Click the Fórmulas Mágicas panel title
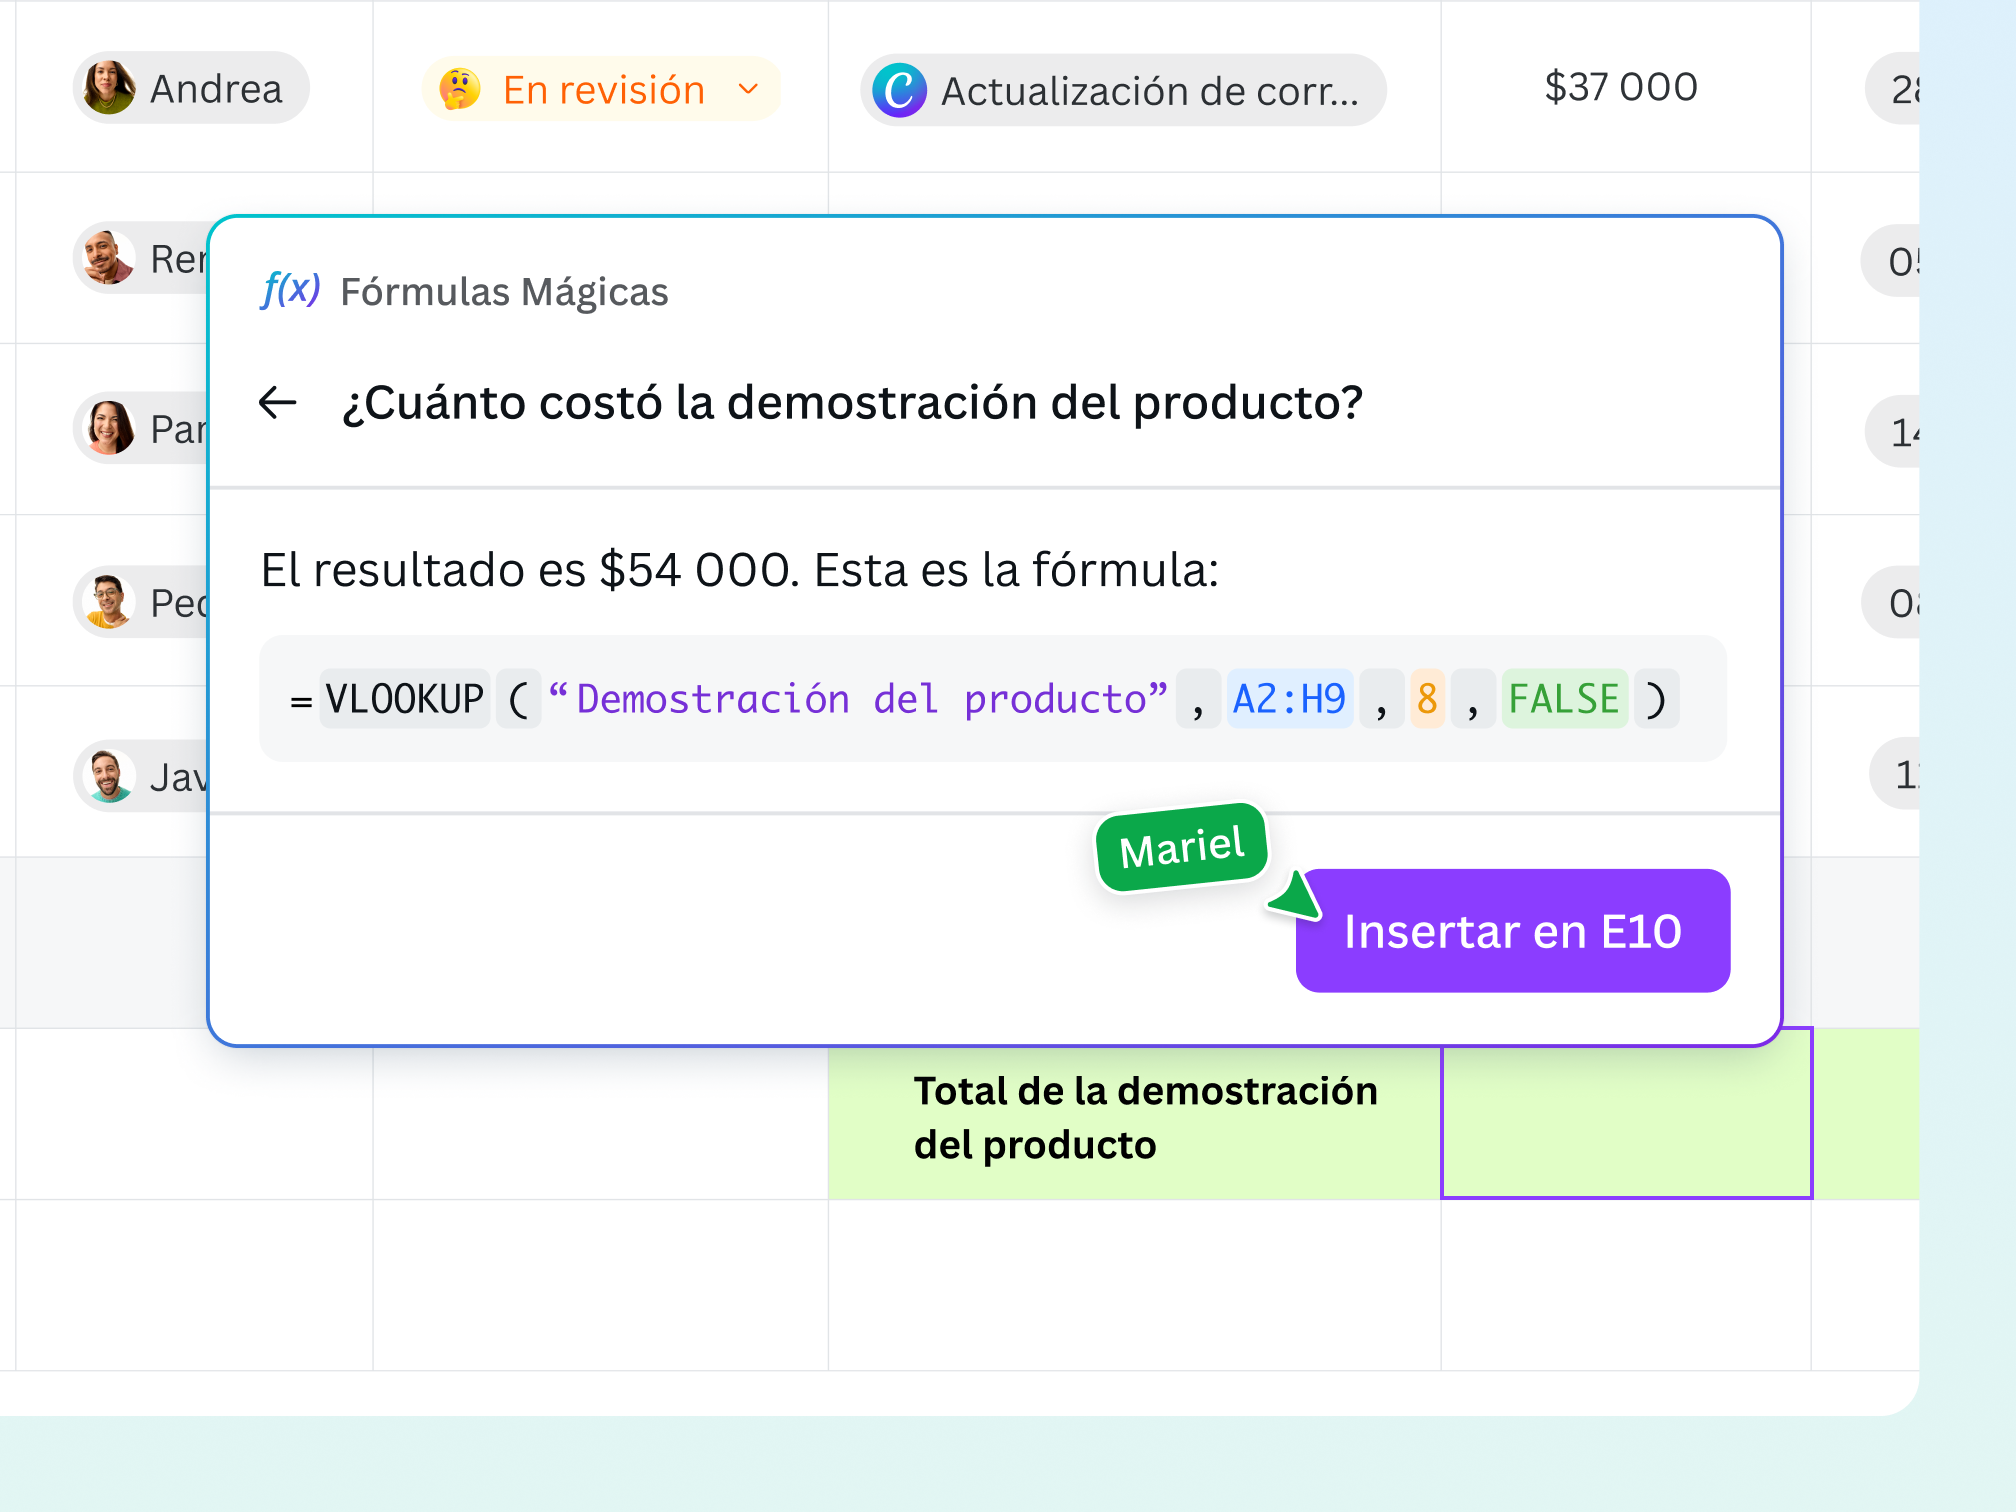The height and width of the screenshot is (1512, 2016). (x=503, y=292)
